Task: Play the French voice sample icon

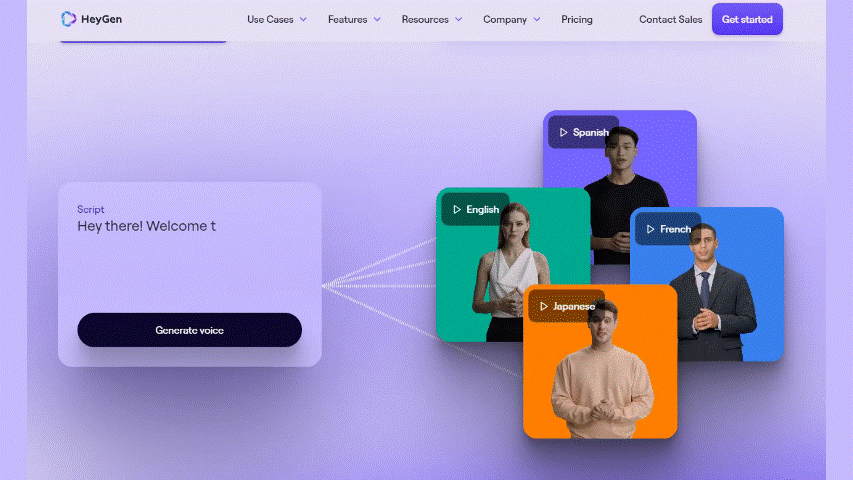Action: pos(651,229)
